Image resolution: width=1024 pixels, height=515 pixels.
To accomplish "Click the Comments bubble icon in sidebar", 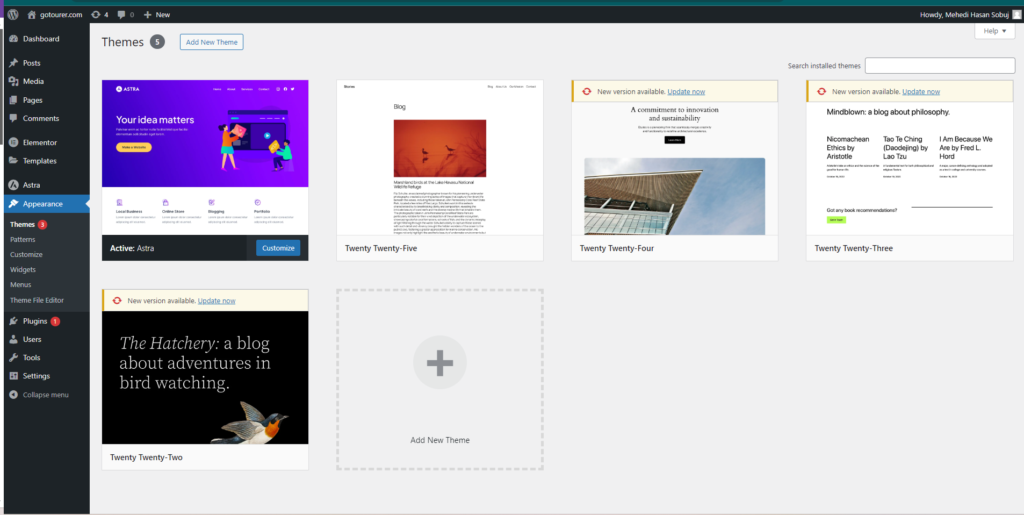I will (14, 119).
